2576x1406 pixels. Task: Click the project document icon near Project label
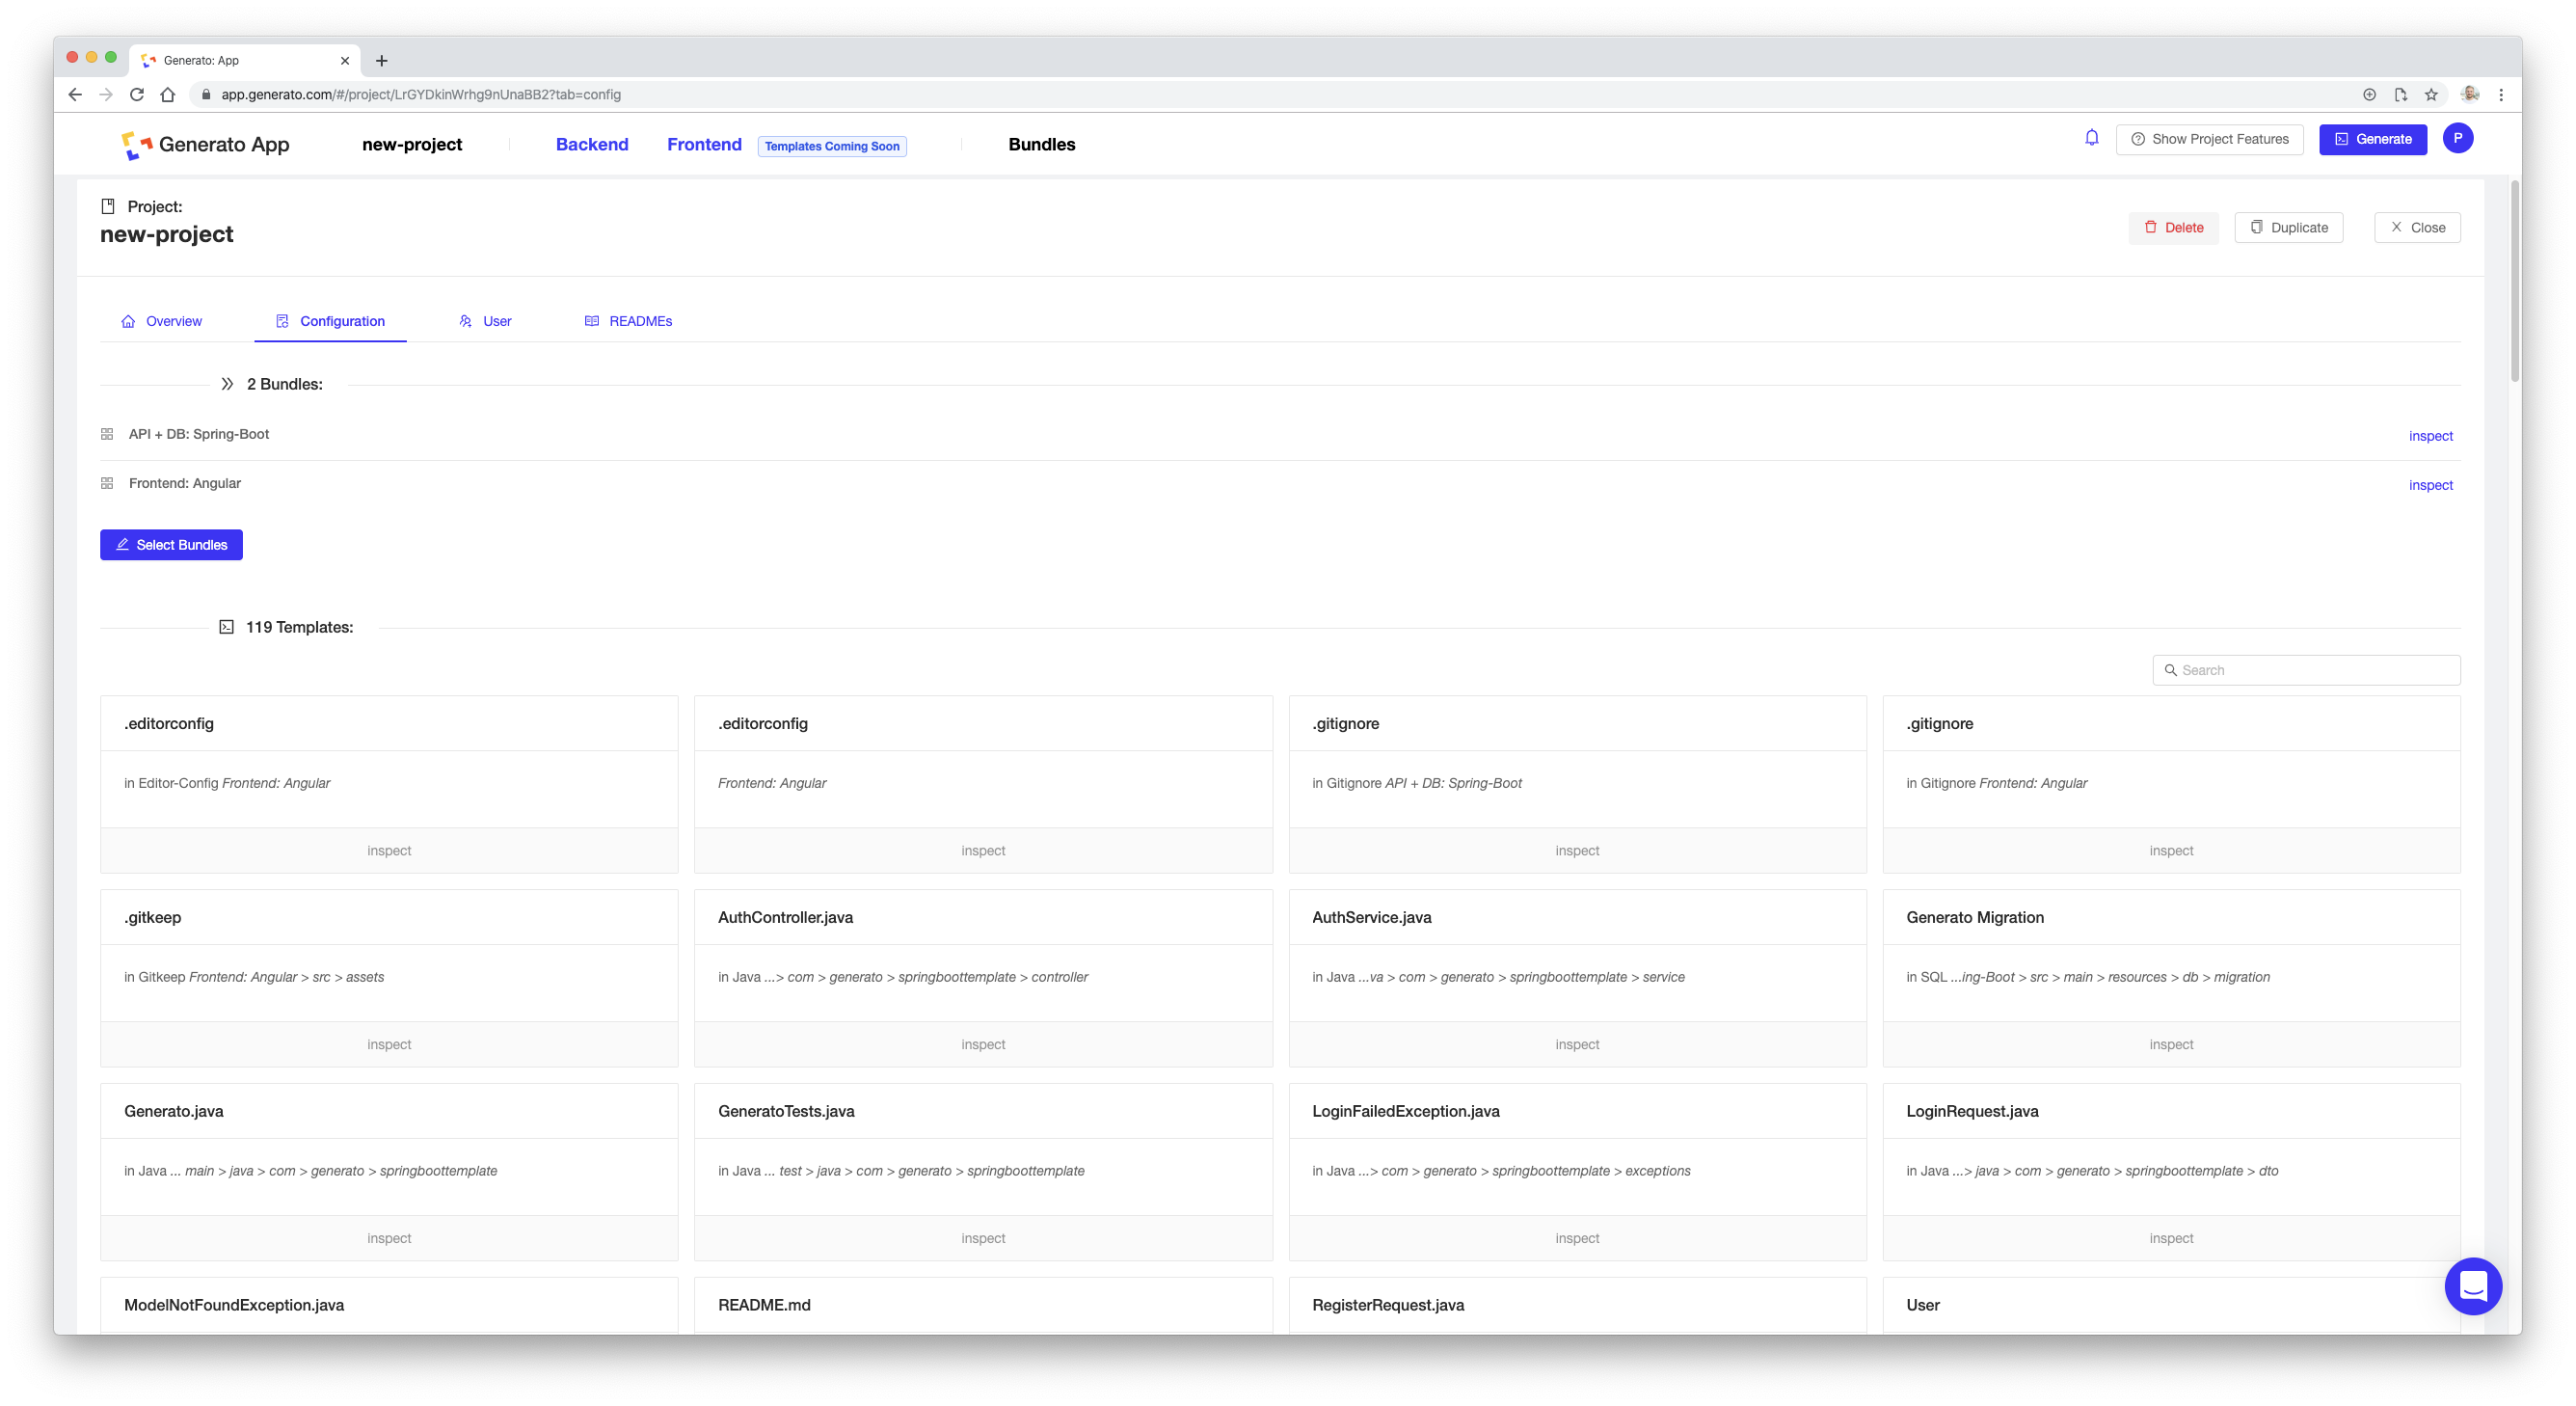tap(108, 206)
